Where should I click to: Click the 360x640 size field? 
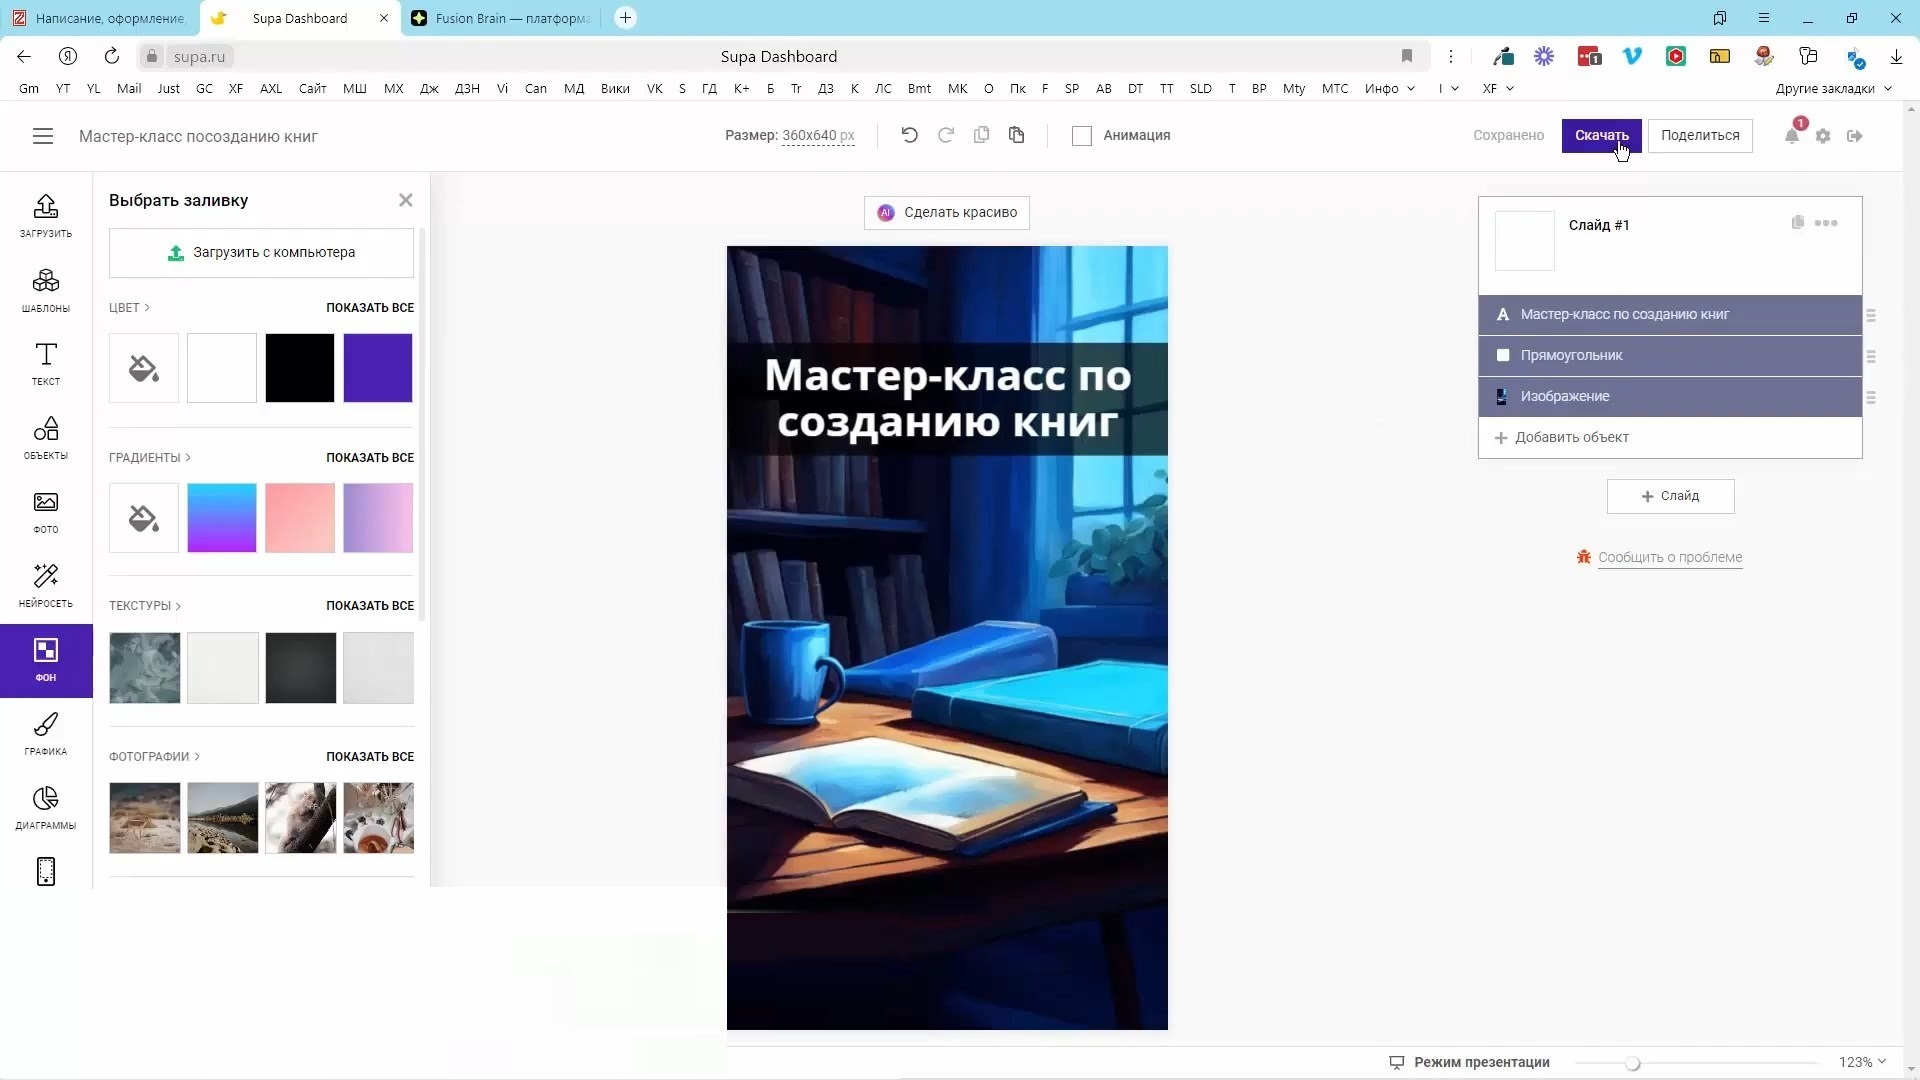click(817, 135)
